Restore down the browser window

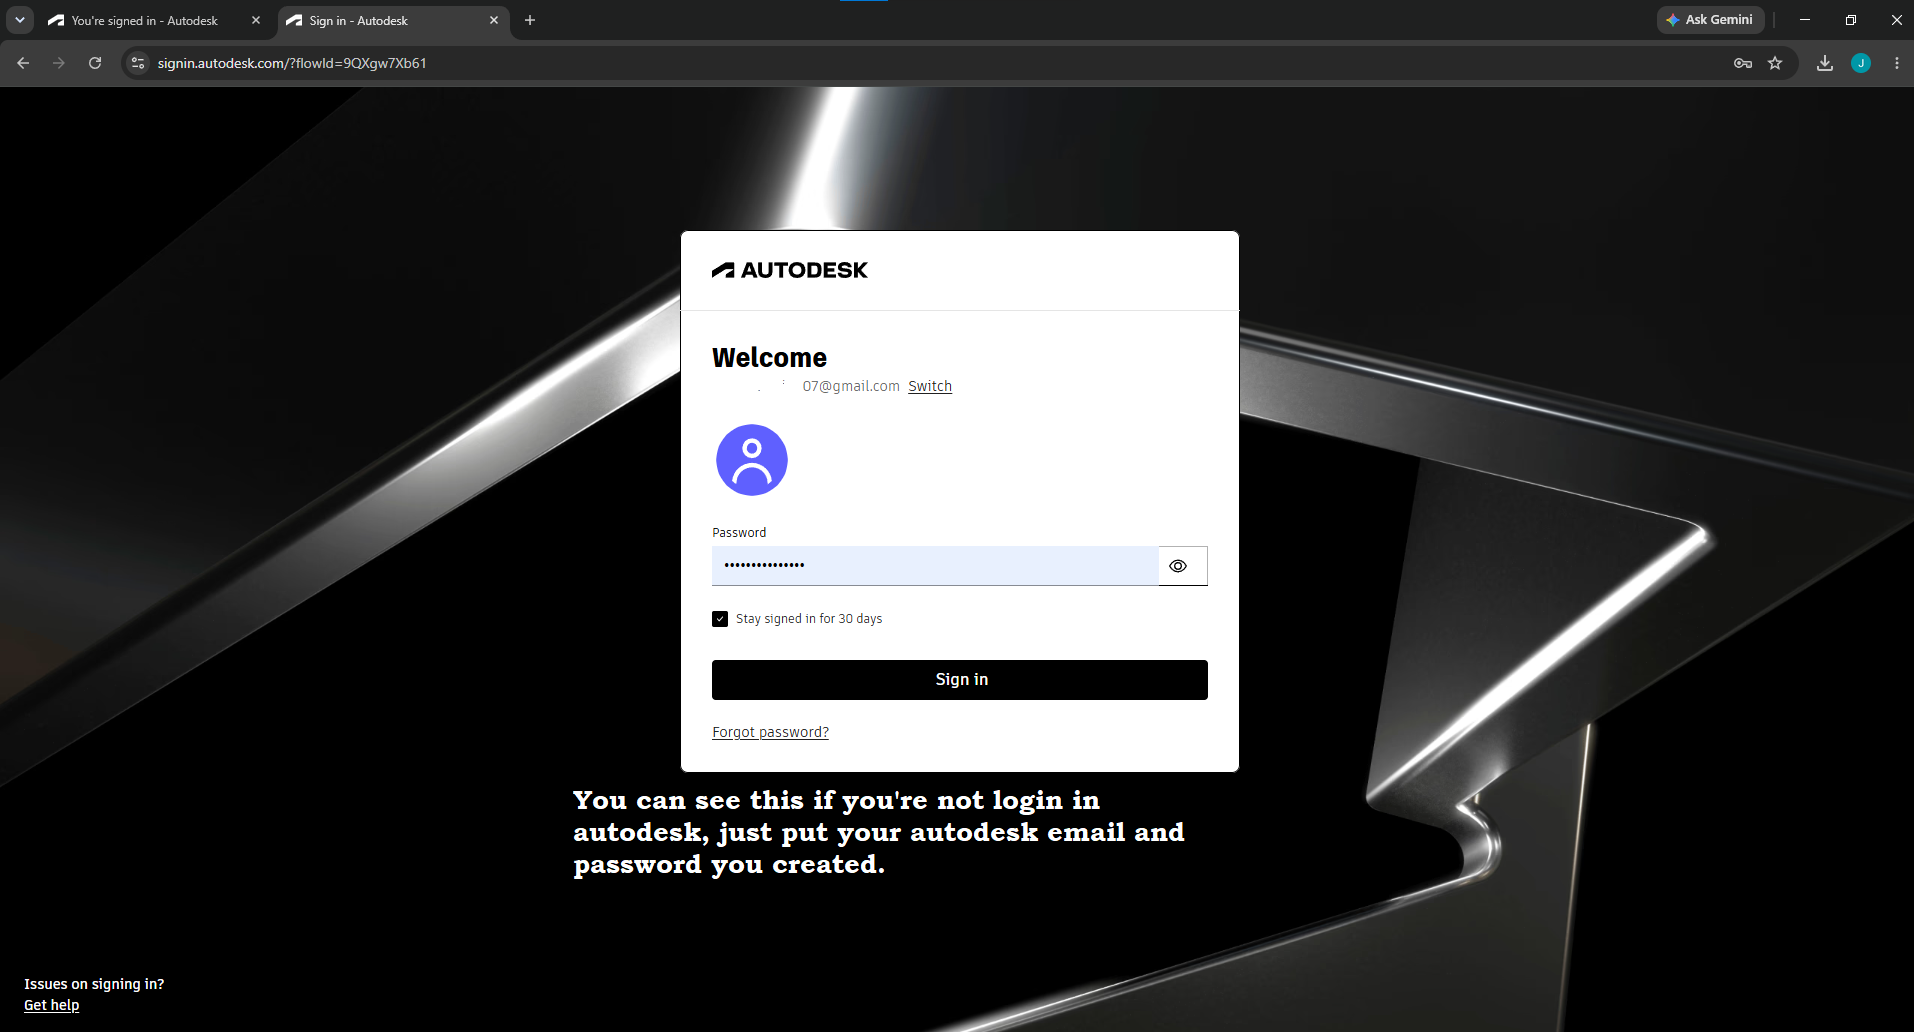coord(1851,20)
